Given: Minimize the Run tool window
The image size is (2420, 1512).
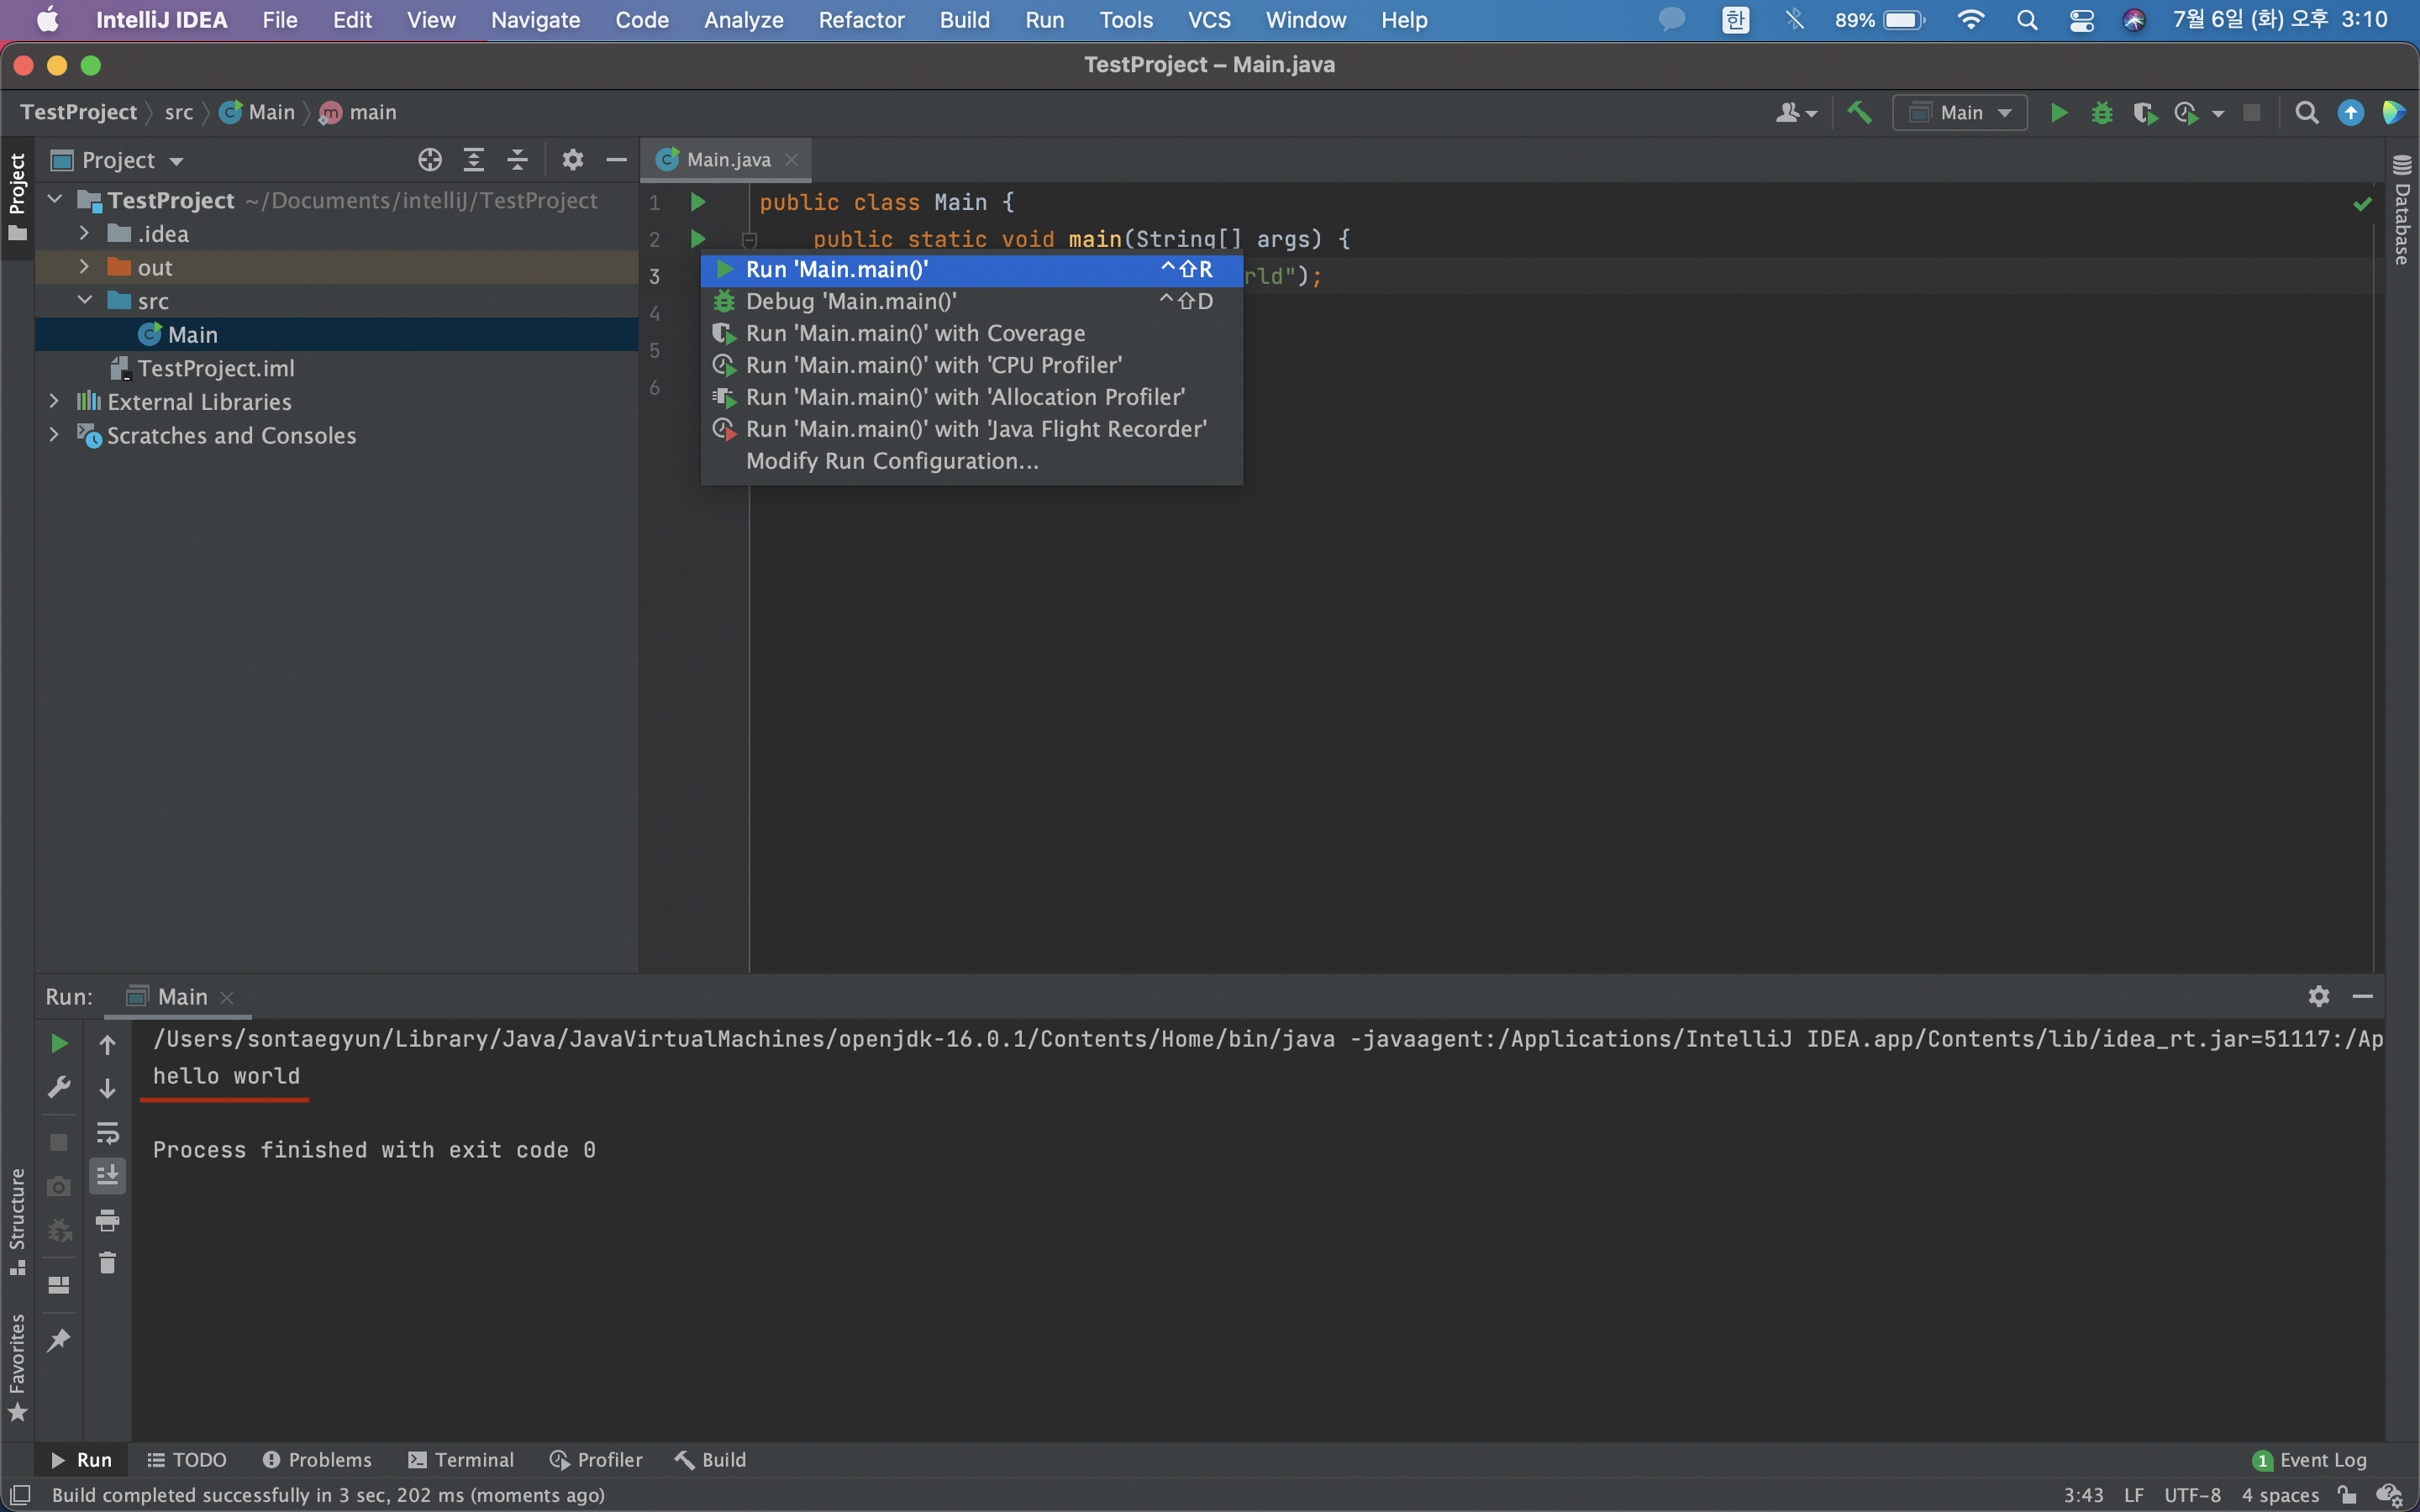Looking at the screenshot, I should click(2362, 996).
